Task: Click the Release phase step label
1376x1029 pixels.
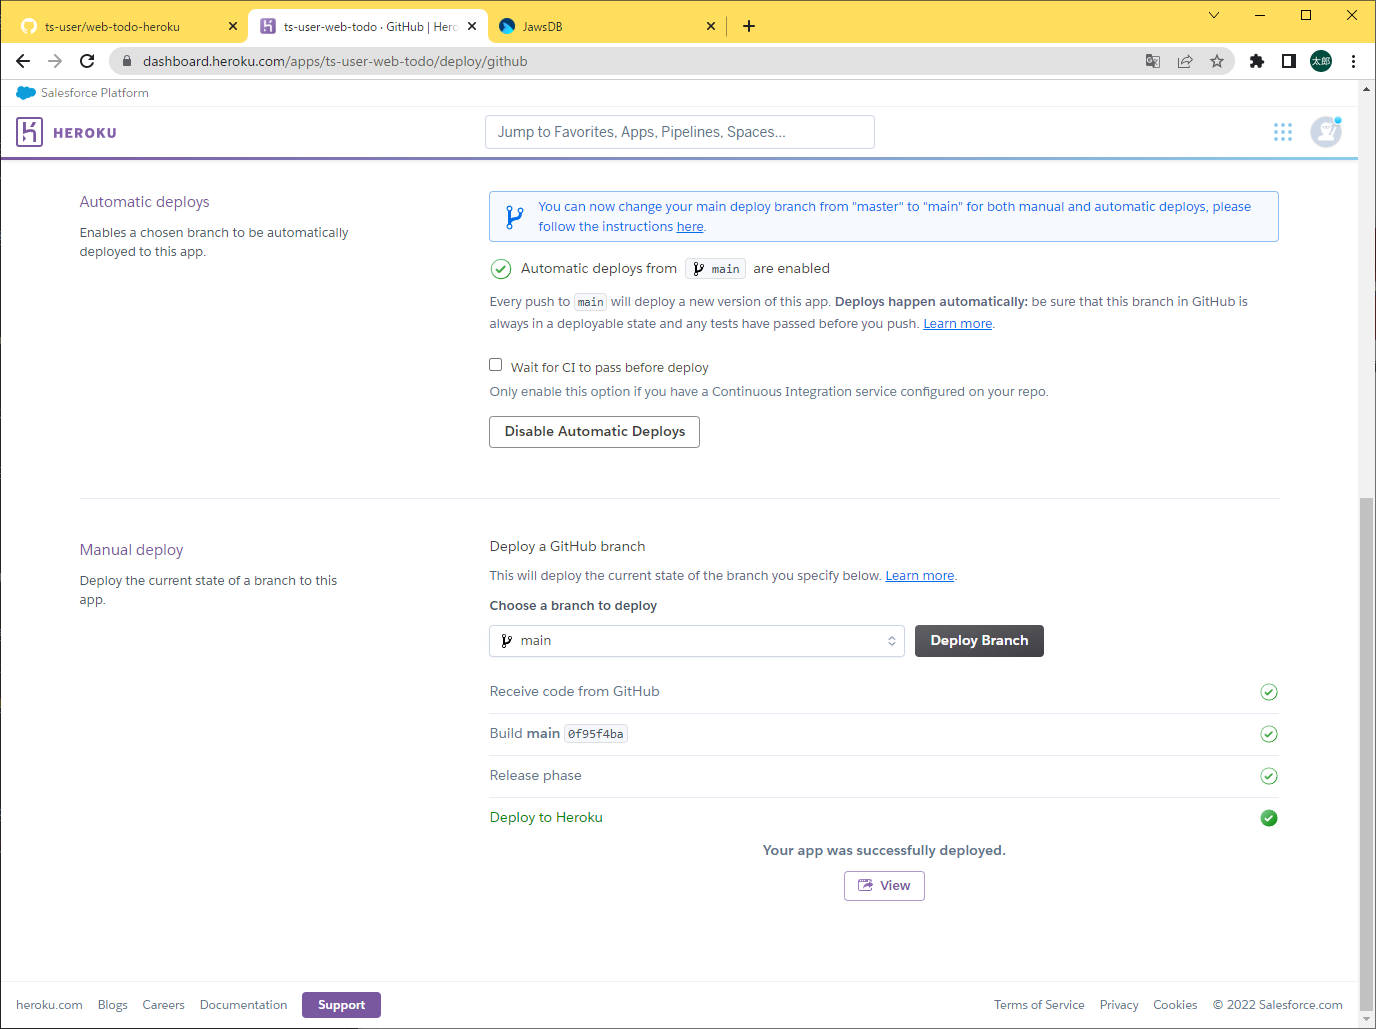Action: point(535,776)
